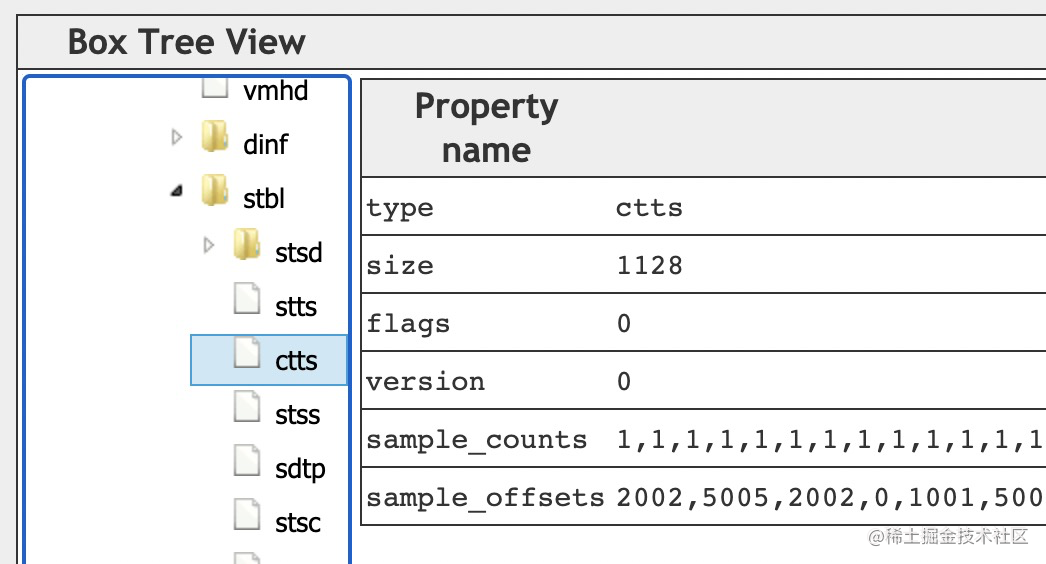Select the stsc box label
This screenshot has width=1046, height=564.
[x=298, y=523]
